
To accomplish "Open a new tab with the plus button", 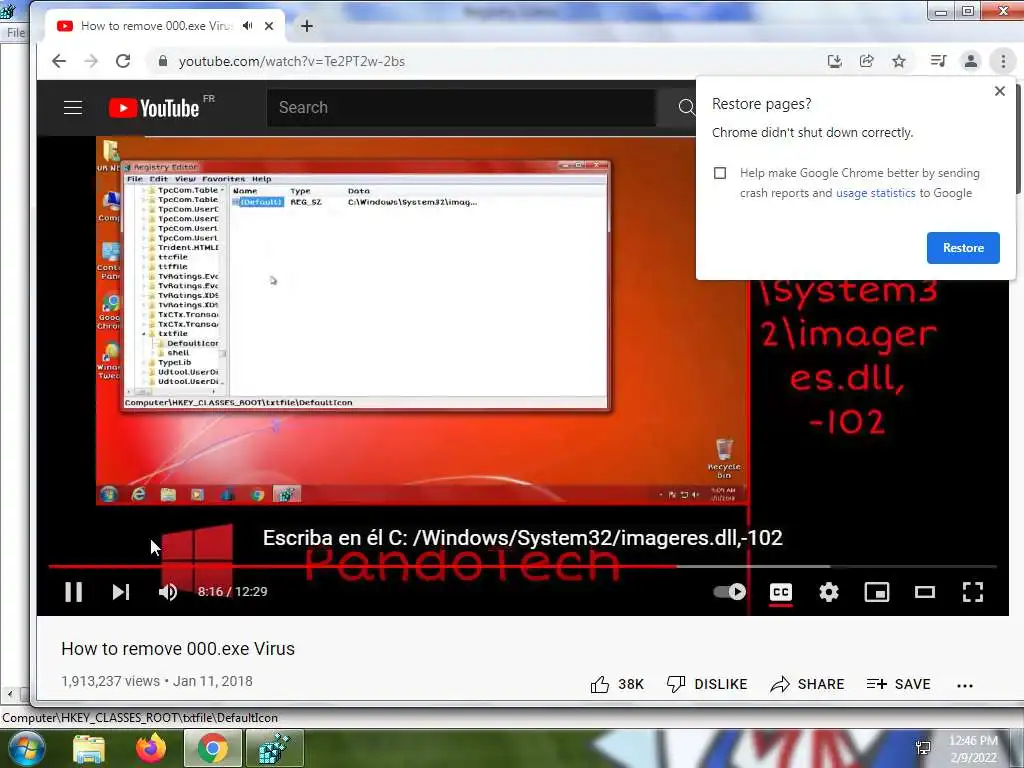I will (x=306, y=26).
